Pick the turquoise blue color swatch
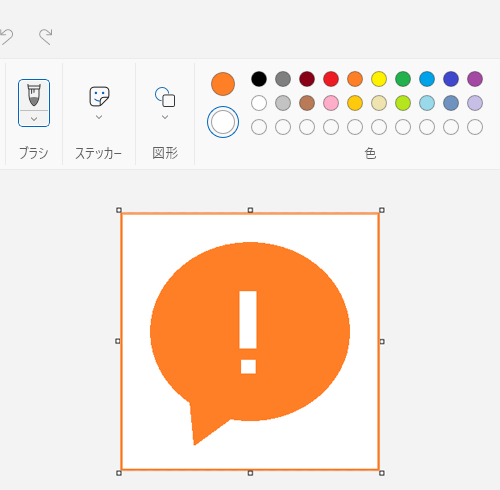500x490 pixels. point(427,79)
